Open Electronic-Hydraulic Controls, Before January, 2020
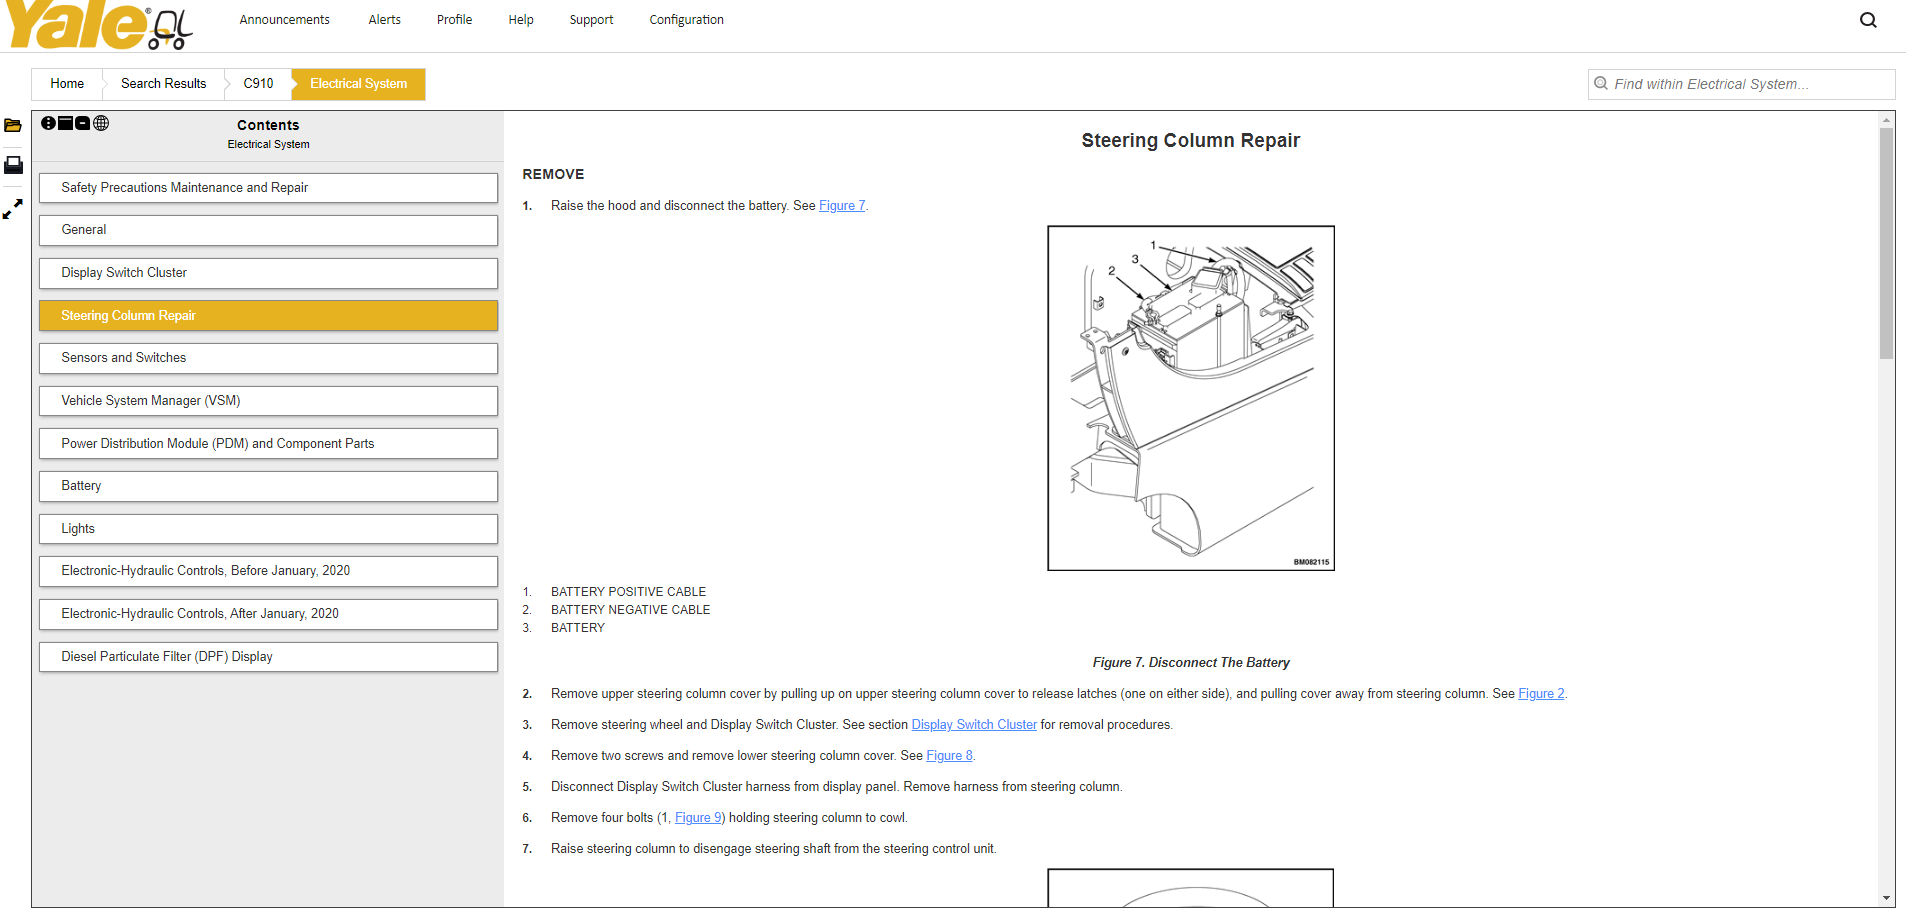 [x=268, y=571]
